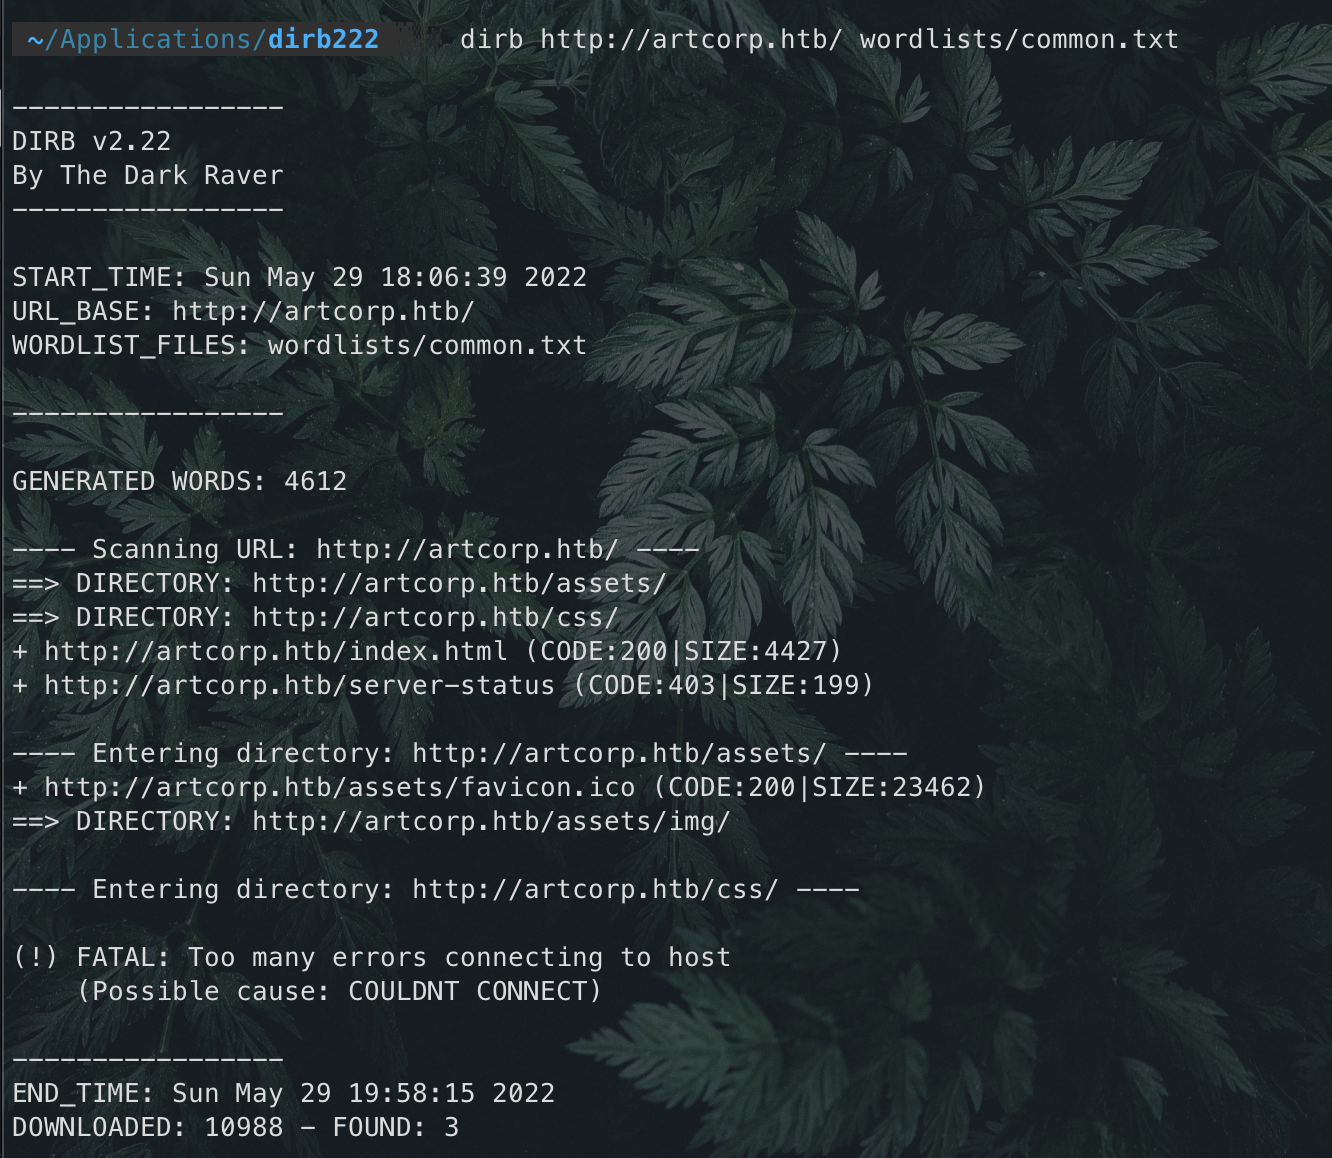Viewport: 1332px width, 1158px height.
Task: Open the artcorp.htb/index.html URL
Action: click(x=276, y=651)
